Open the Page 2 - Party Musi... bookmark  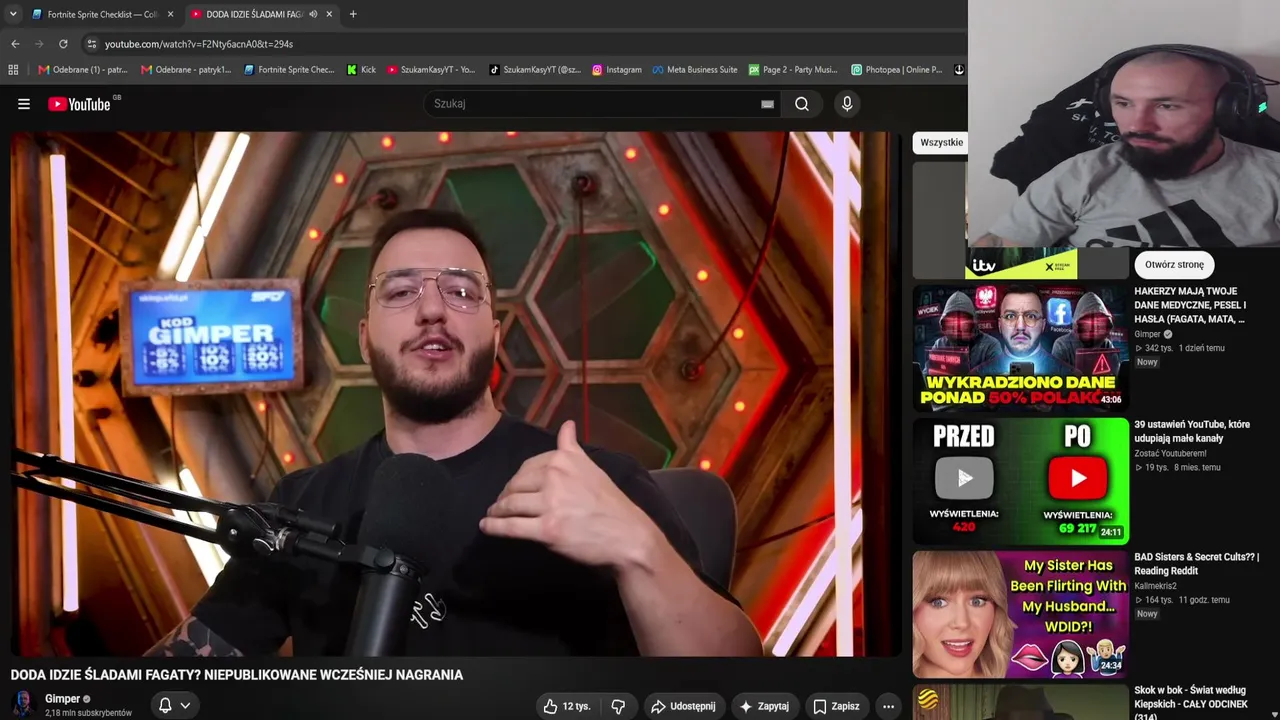[x=793, y=70]
